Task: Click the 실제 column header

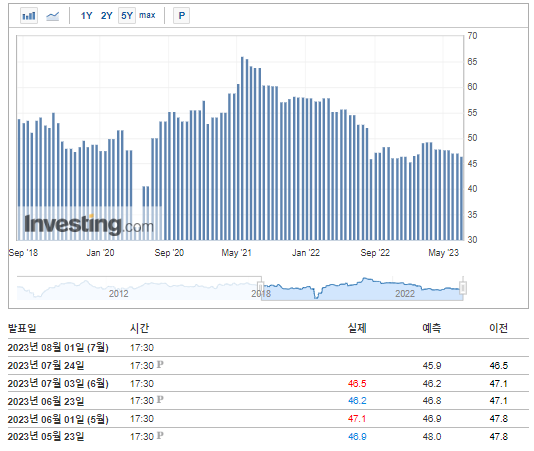Action: pos(357,328)
